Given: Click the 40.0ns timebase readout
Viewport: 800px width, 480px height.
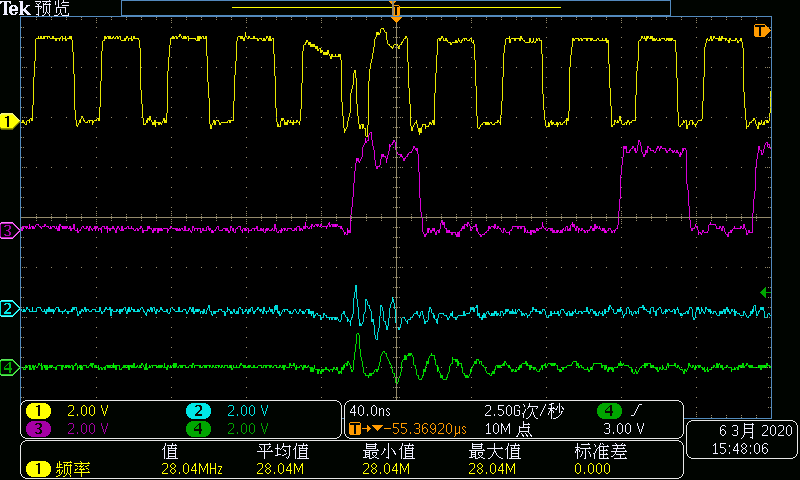Looking at the screenshot, I should [370, 411].
